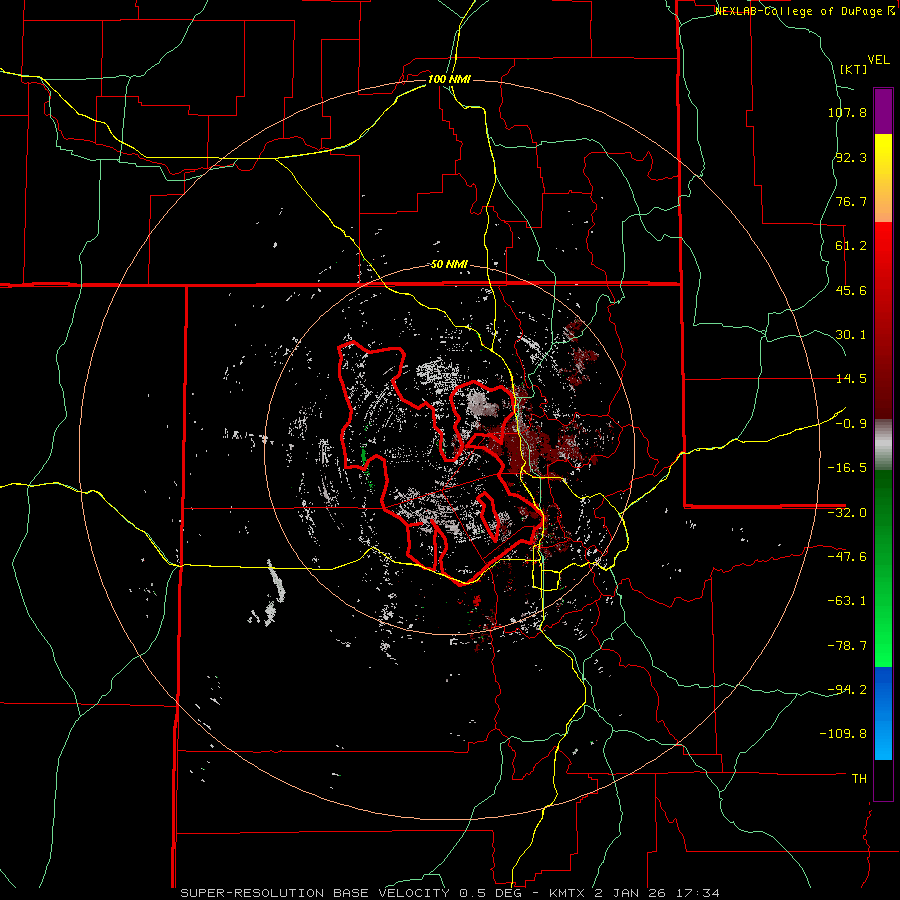900x900 pixels.
Task: Click the -47.6 velocity scale value
Action: click(x=847, y=557)
